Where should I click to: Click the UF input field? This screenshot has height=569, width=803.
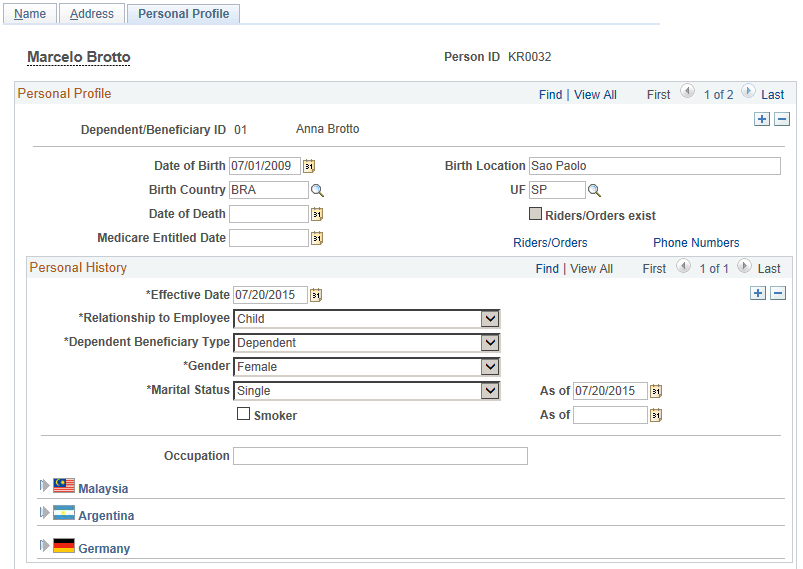[557, 190]
